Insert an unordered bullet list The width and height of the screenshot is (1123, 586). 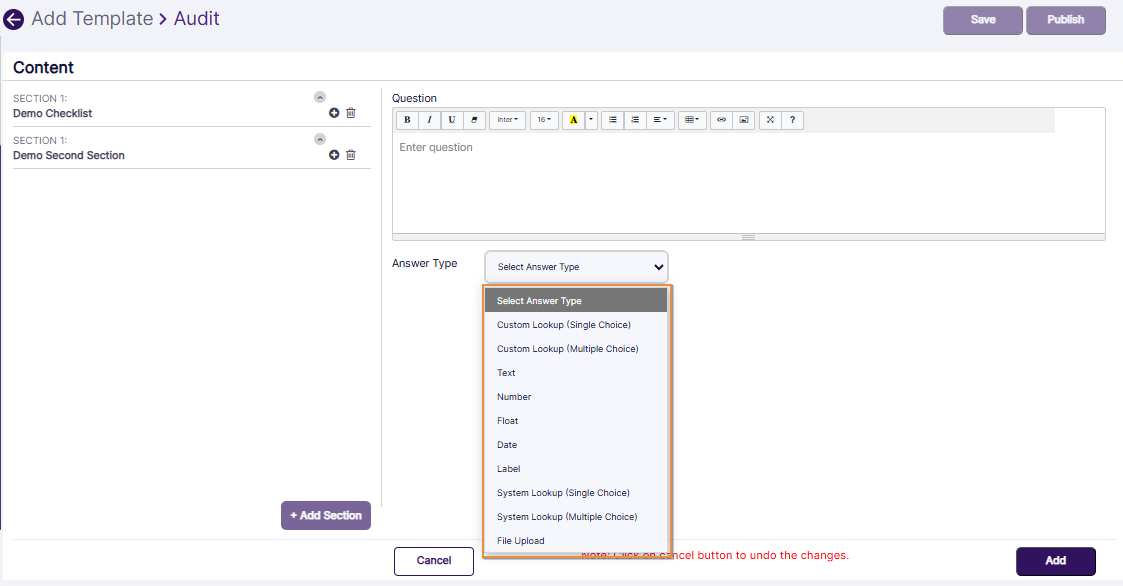pyautogui.click(x=612, y=120)
